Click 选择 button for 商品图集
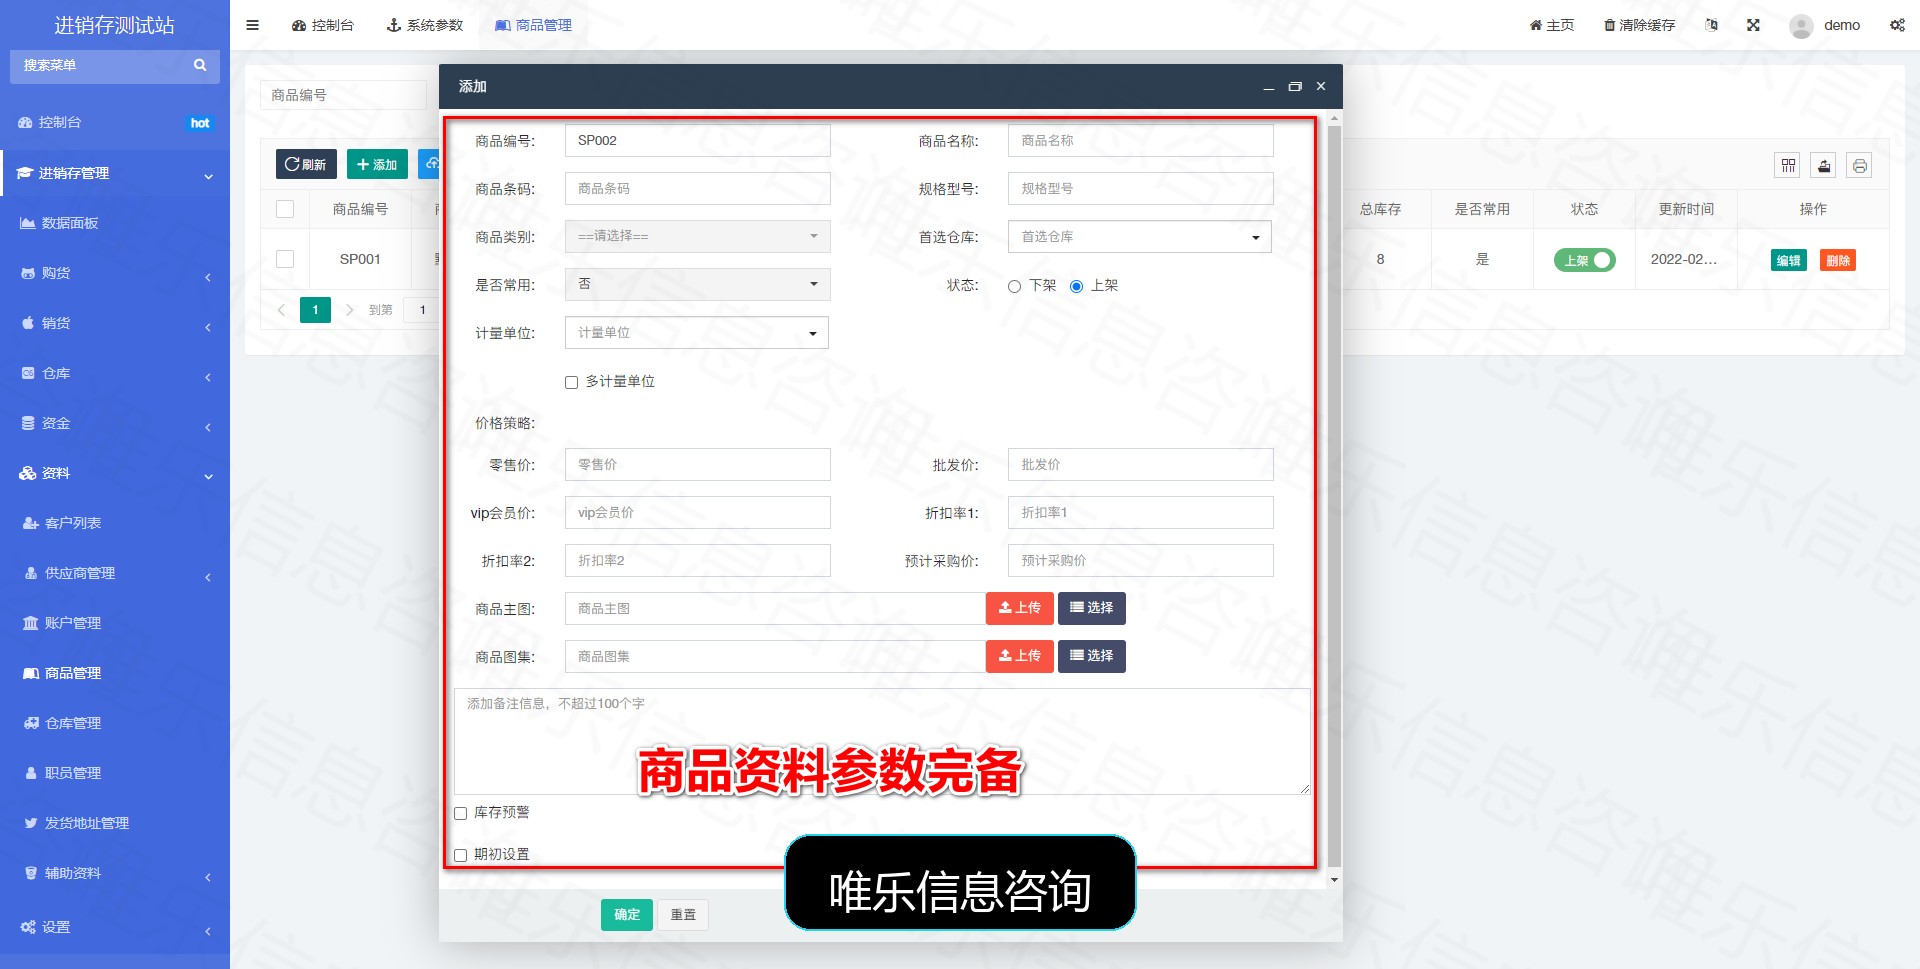The width and height of the screenshot is (1920, 969). click(1092, 656)
